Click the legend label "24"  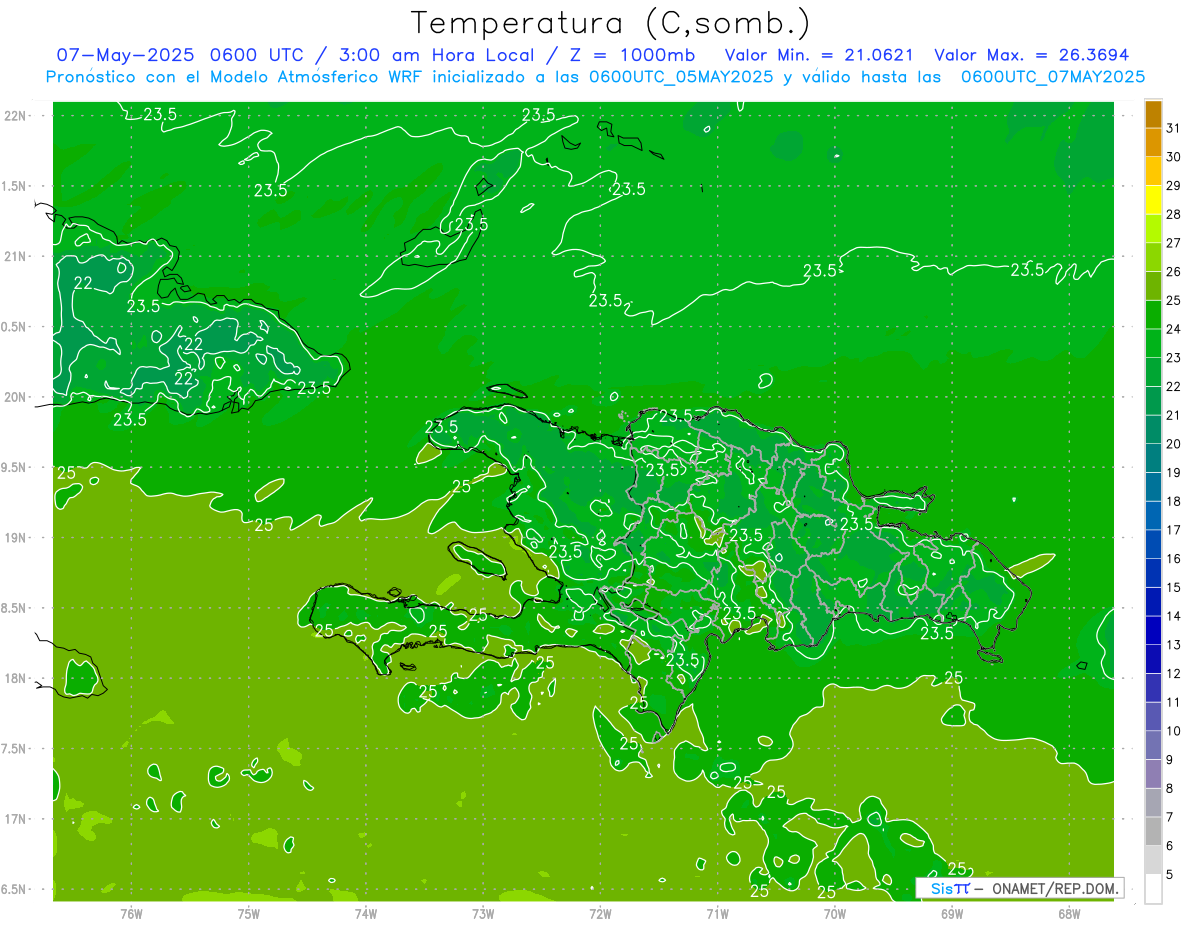[1173, 329]
